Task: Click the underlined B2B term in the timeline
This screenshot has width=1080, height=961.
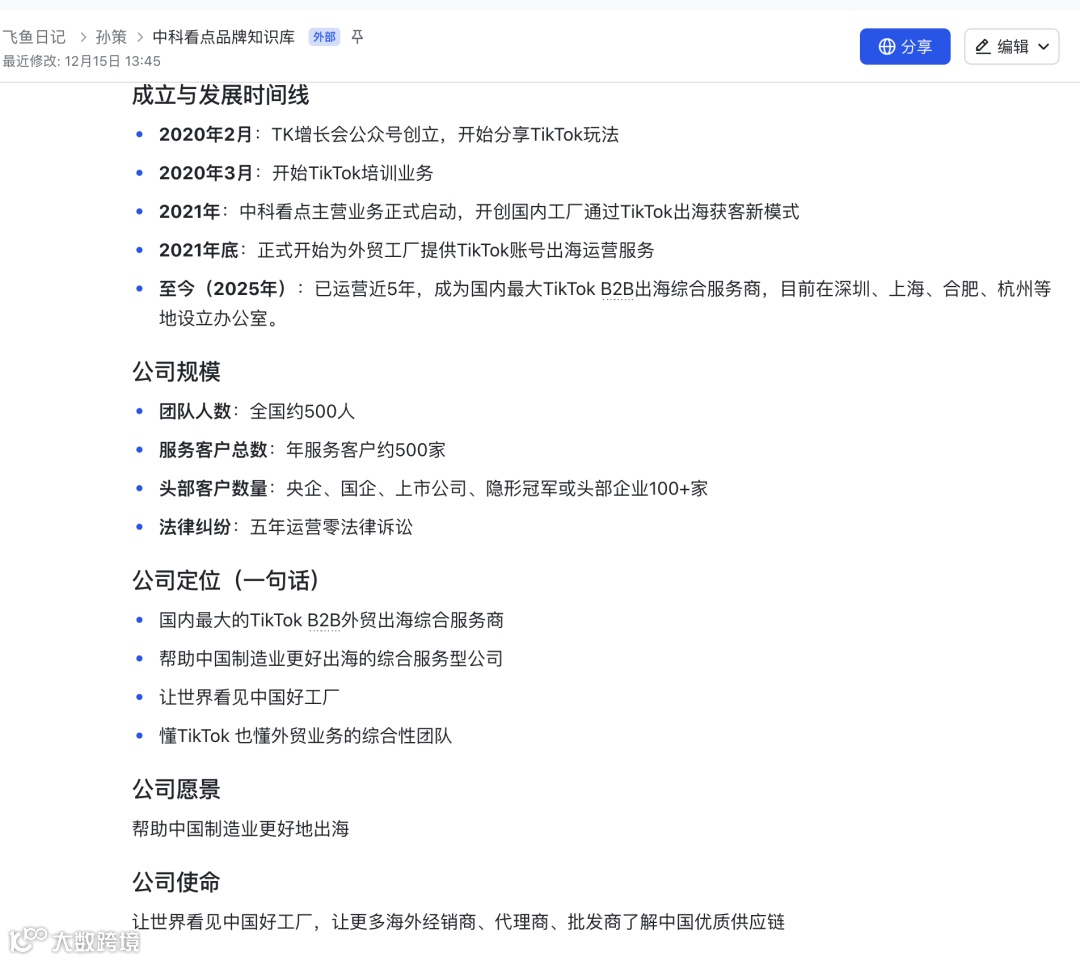Action: (616, 289)
